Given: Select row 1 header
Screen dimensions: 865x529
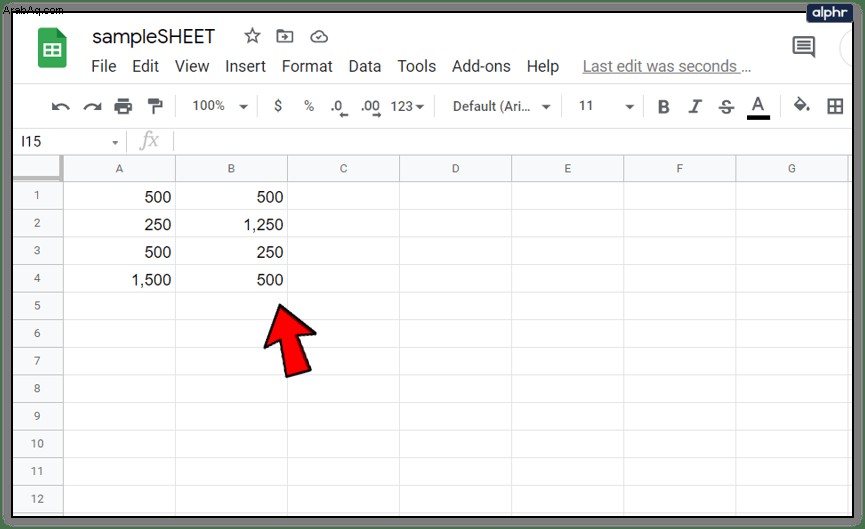Looking at the screenshot, I should (37, 195).
